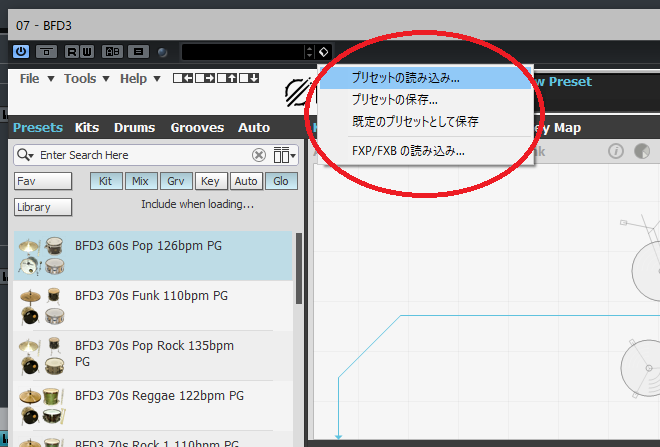This screenshot has width=660, height=447.
Task: Toggle the Glo include filter
Action: pos(281,181)
